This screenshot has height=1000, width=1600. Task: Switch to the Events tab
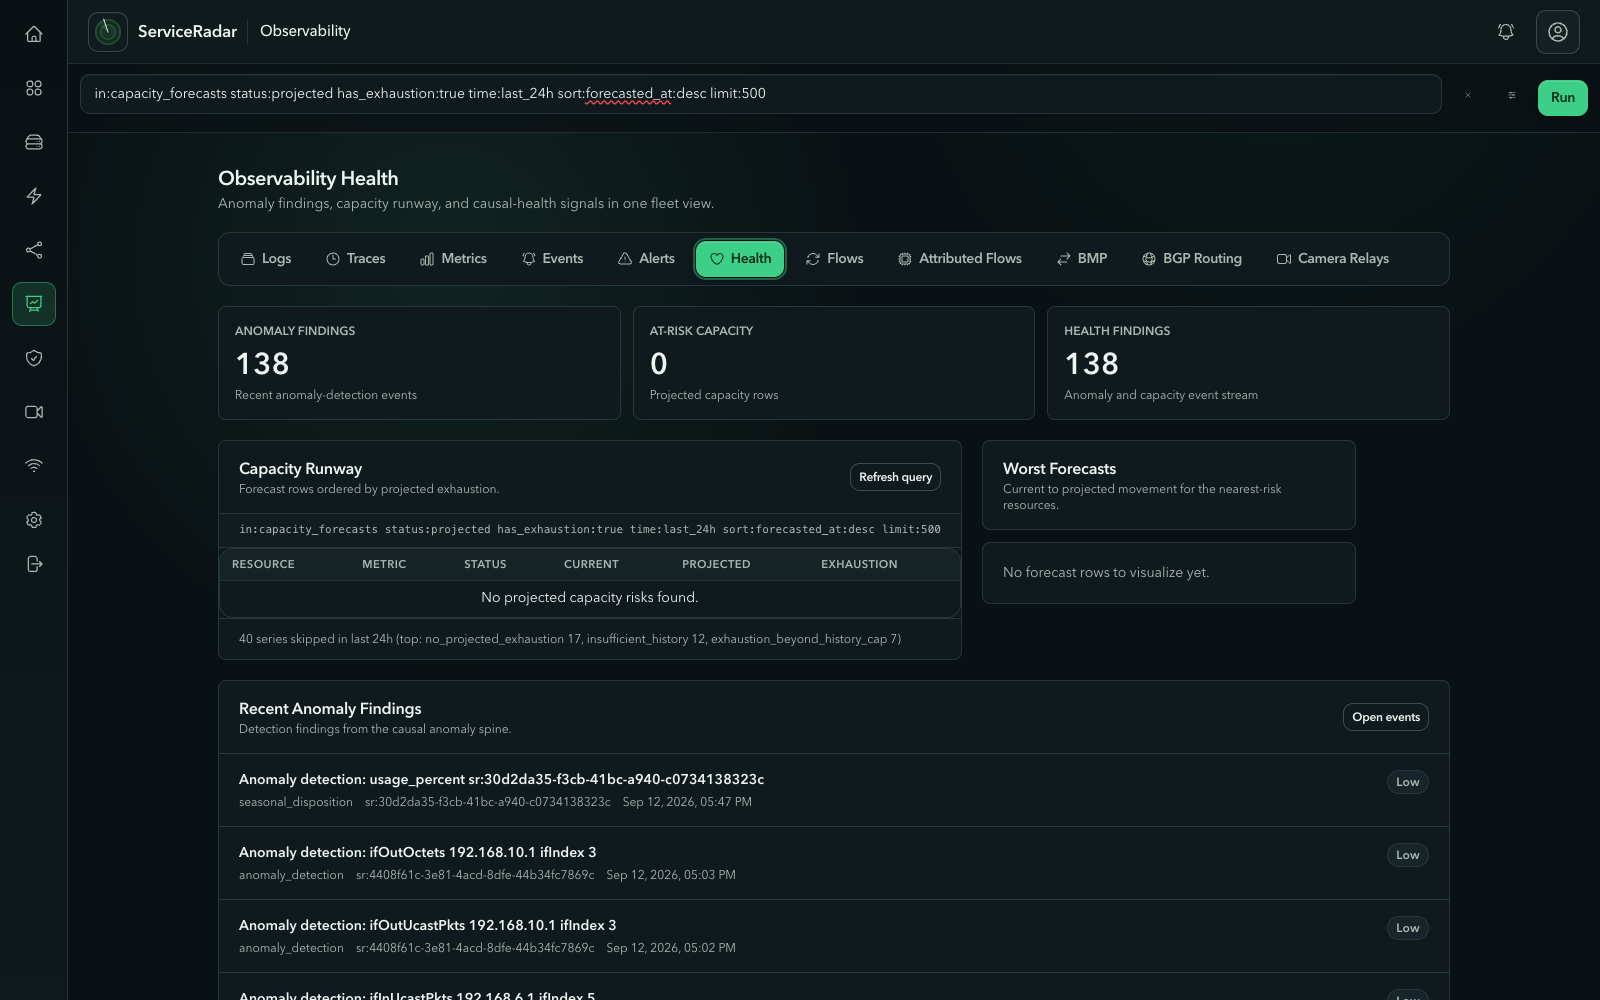[x=552, y=259]
